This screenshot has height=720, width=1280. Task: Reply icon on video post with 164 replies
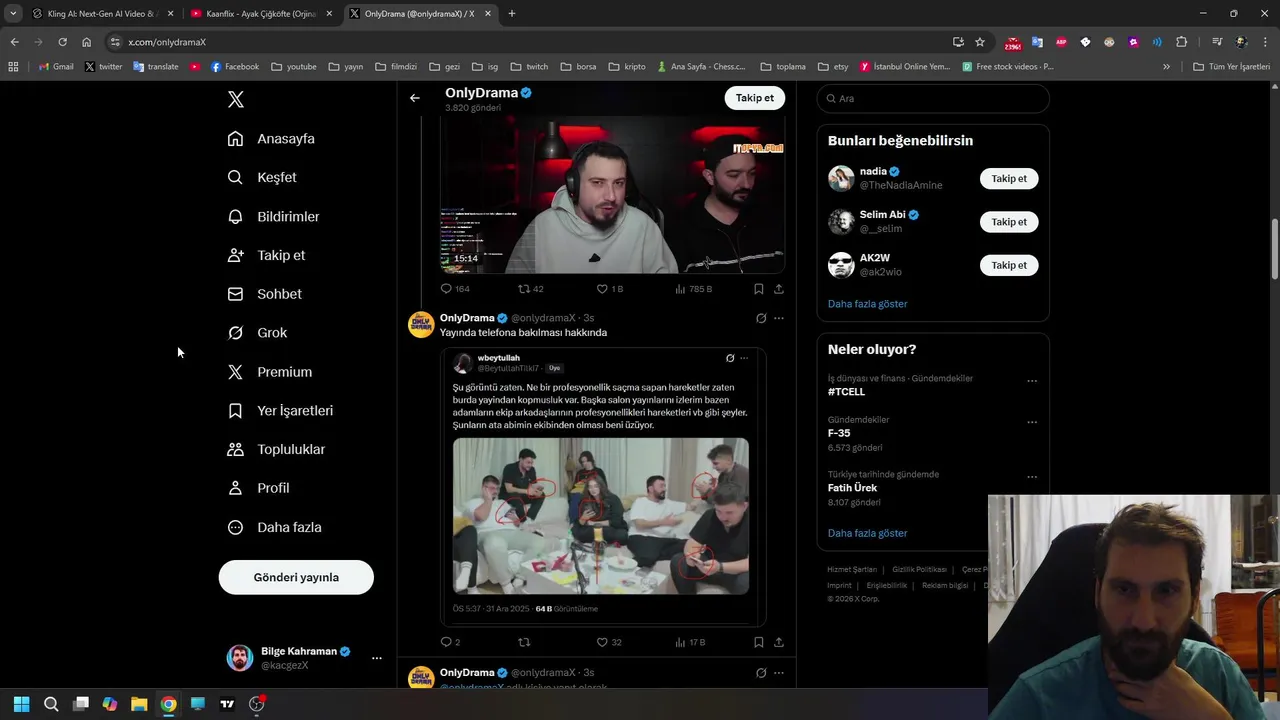(x=446, y=289)
